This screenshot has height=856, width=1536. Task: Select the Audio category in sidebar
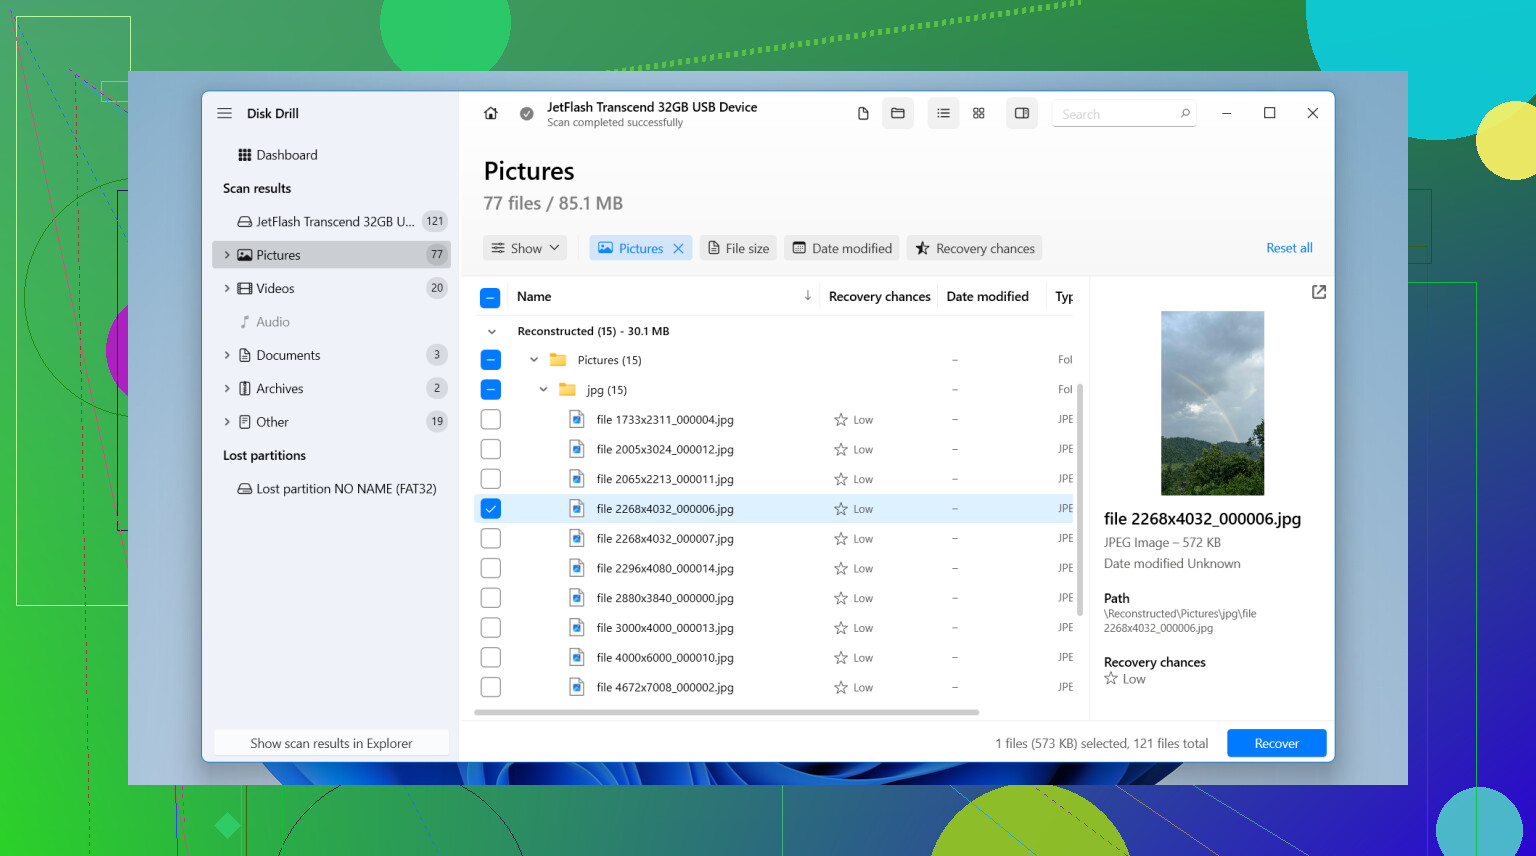[332, 322]
